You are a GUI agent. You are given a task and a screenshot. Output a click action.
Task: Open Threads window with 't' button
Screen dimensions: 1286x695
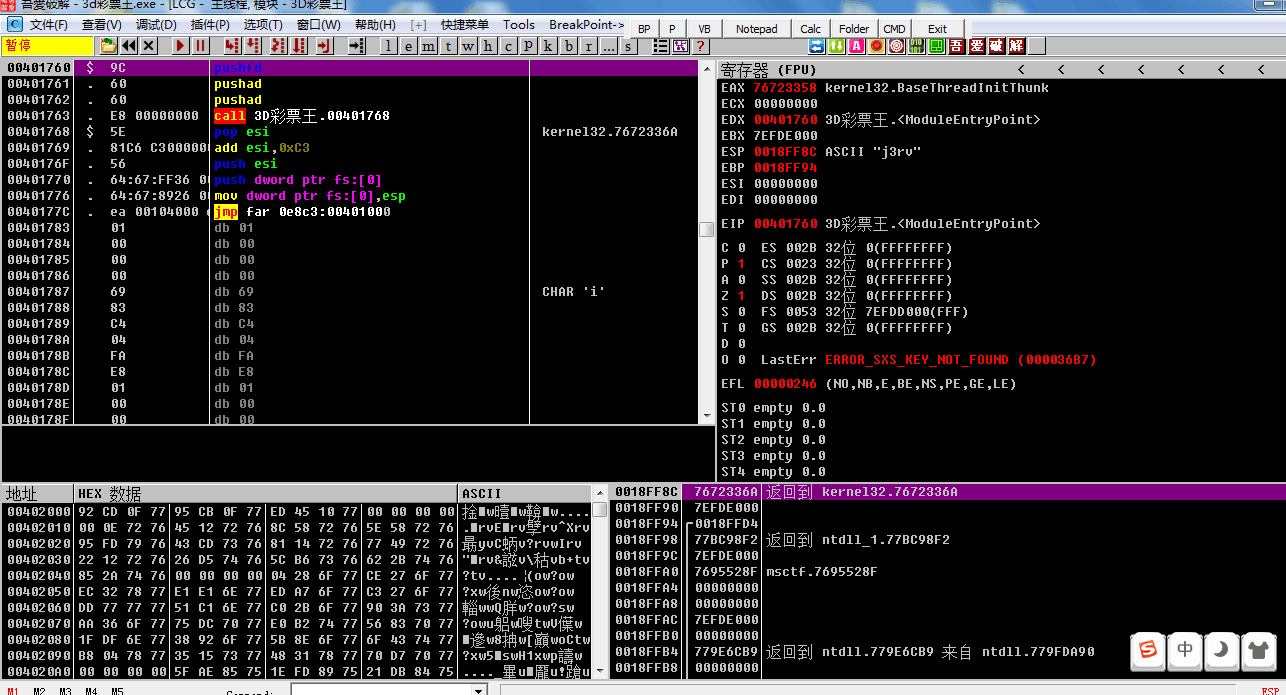(448, 46)
